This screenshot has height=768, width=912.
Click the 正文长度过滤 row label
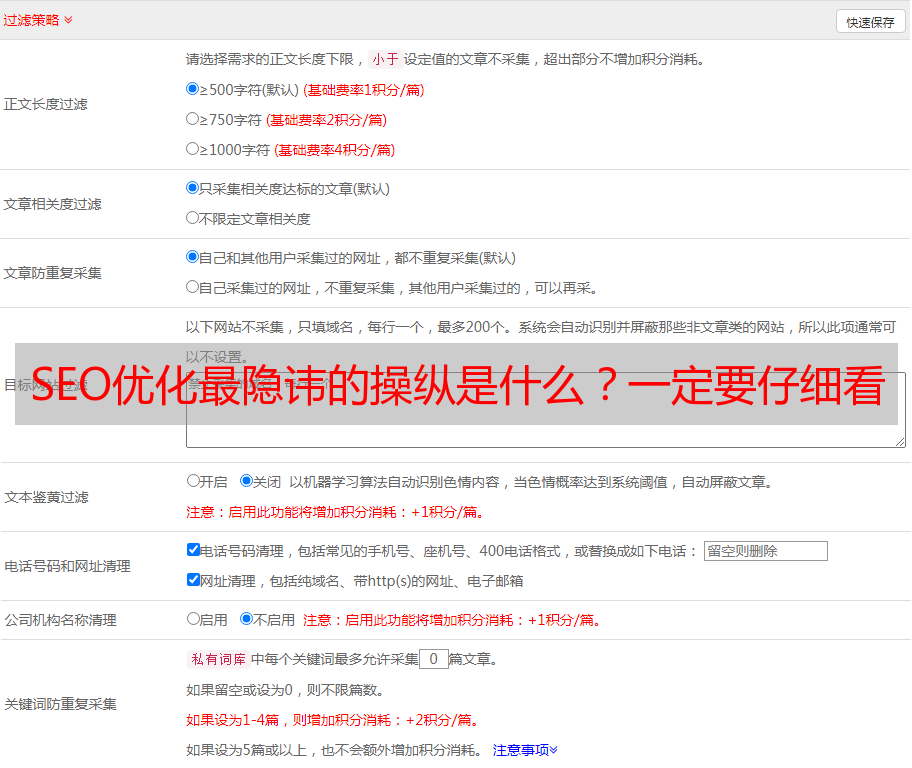(x=45, y=104)
